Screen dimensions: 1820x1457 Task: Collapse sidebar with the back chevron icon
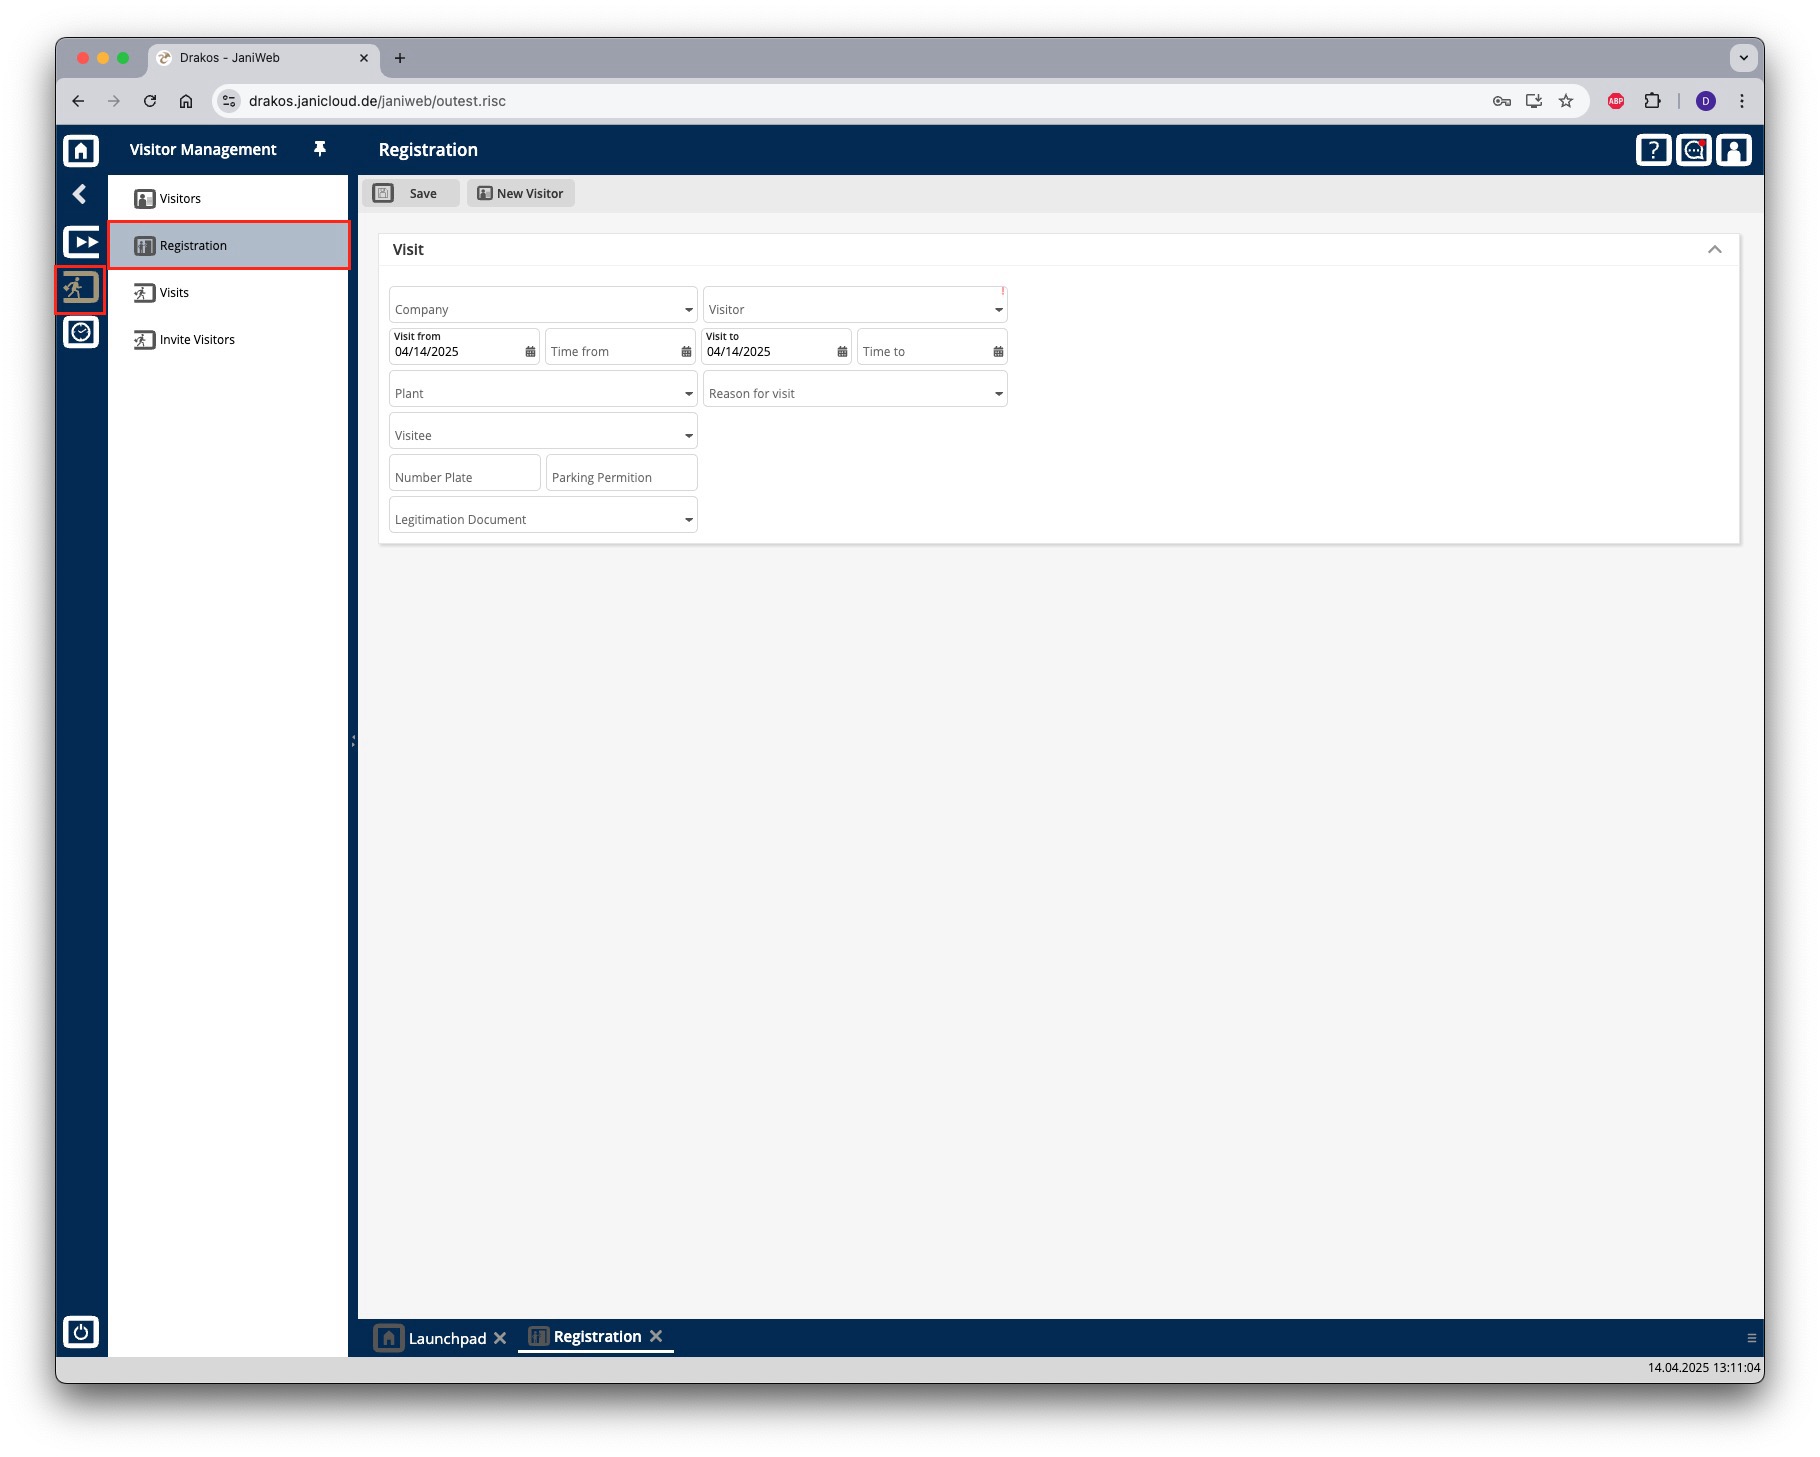(x=80, y=194)
